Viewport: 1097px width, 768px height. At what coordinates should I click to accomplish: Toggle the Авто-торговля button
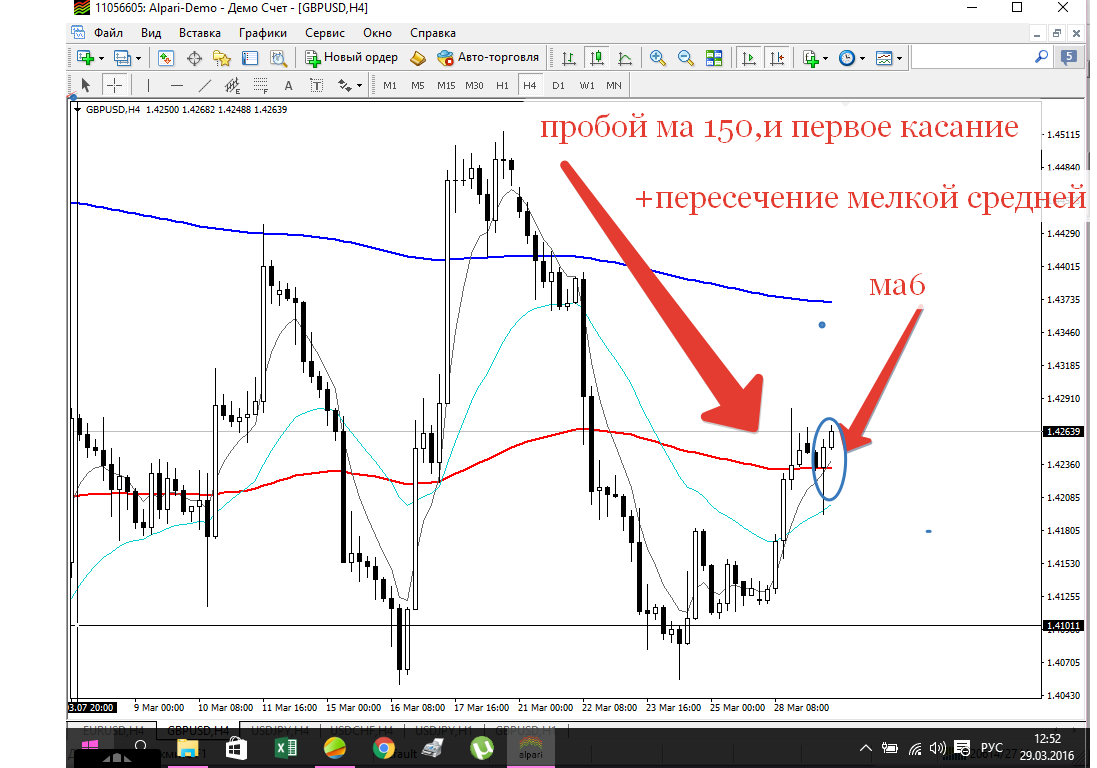tap(488, 57)
